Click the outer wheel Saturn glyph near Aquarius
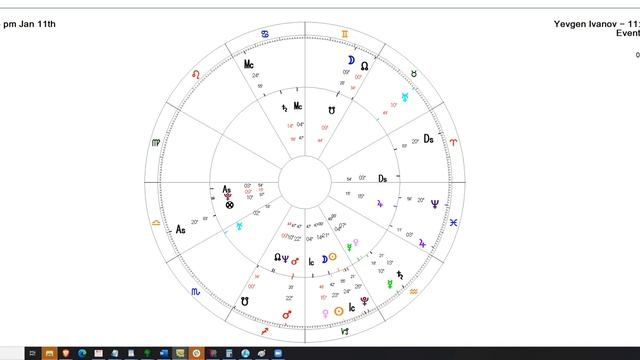Viewport: 640px width, 360px height. [400, 275]
